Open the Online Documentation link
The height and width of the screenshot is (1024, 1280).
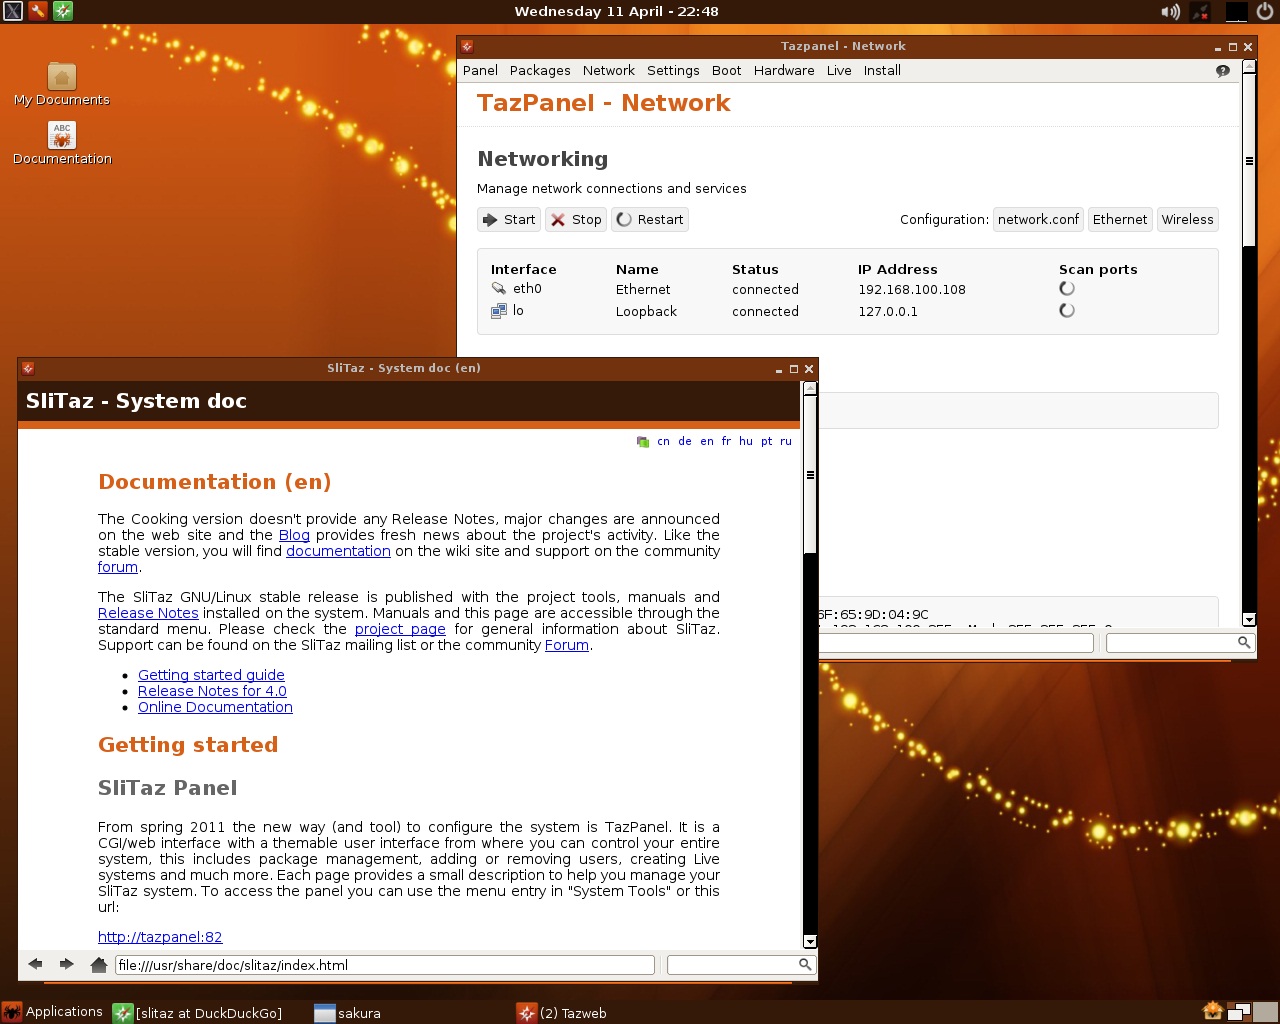point(215,707)
